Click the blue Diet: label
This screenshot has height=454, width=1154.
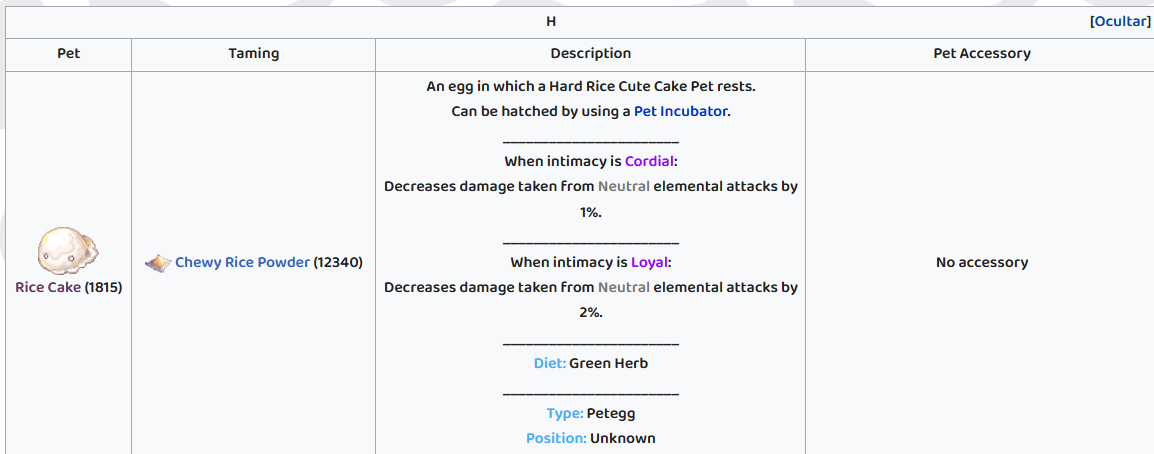[x=550, y=363]
